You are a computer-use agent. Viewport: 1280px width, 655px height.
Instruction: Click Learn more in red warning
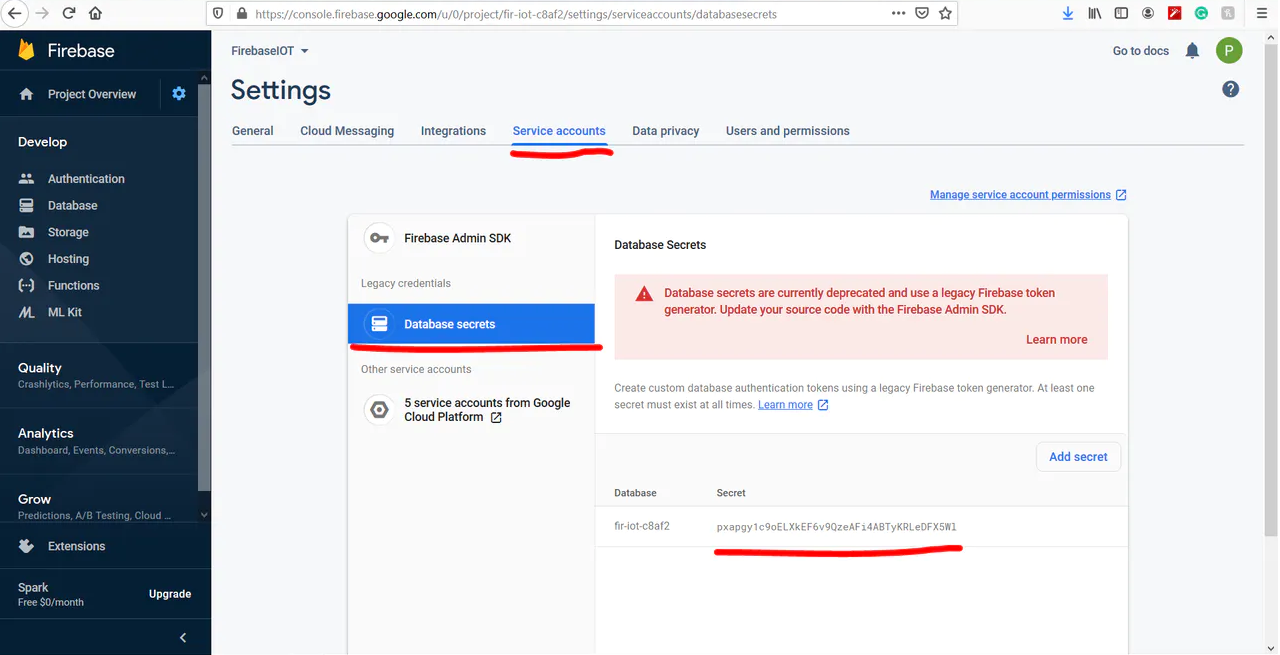pos(1056,340)
